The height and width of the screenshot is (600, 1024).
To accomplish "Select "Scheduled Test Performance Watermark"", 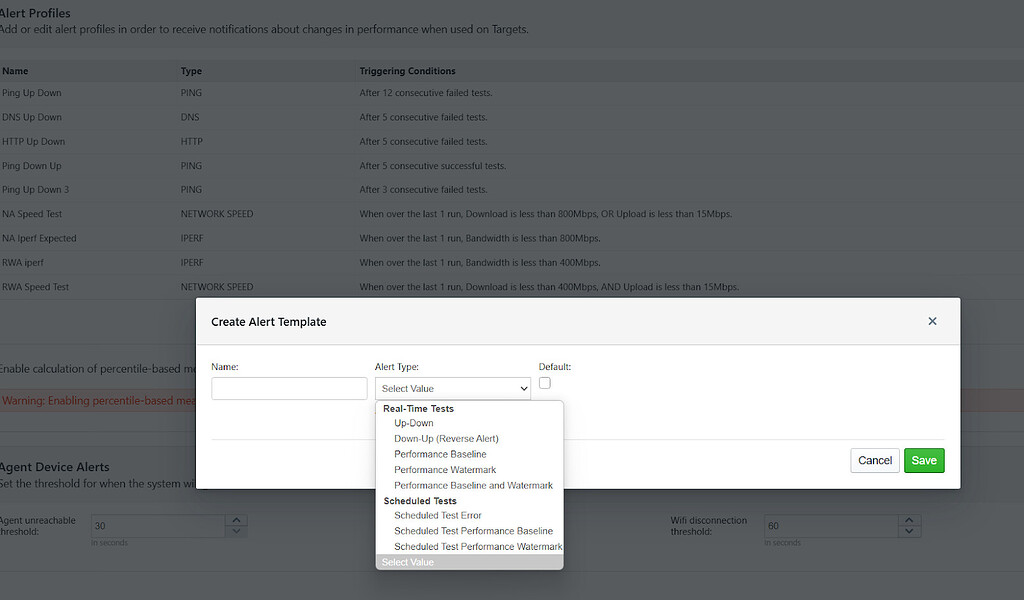I will coord(477,546).
